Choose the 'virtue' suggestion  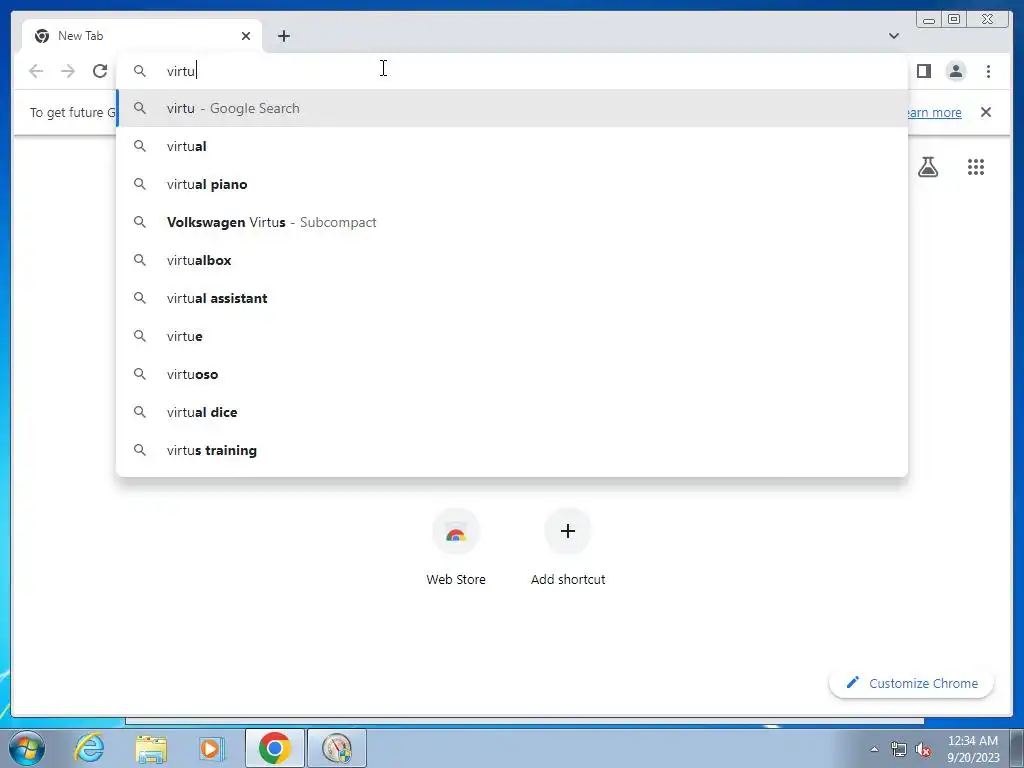(512, 336)
